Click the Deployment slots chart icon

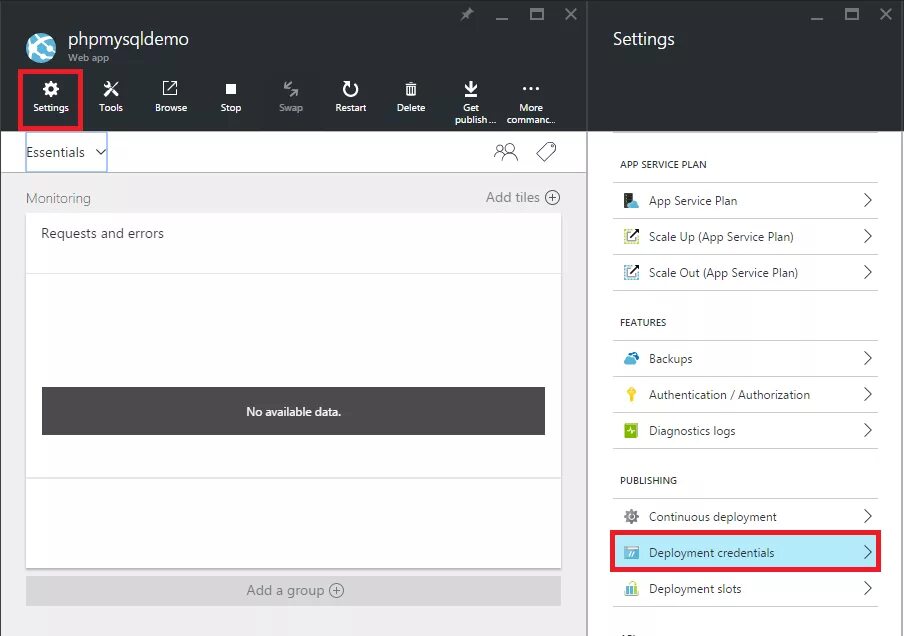[631, 589]
